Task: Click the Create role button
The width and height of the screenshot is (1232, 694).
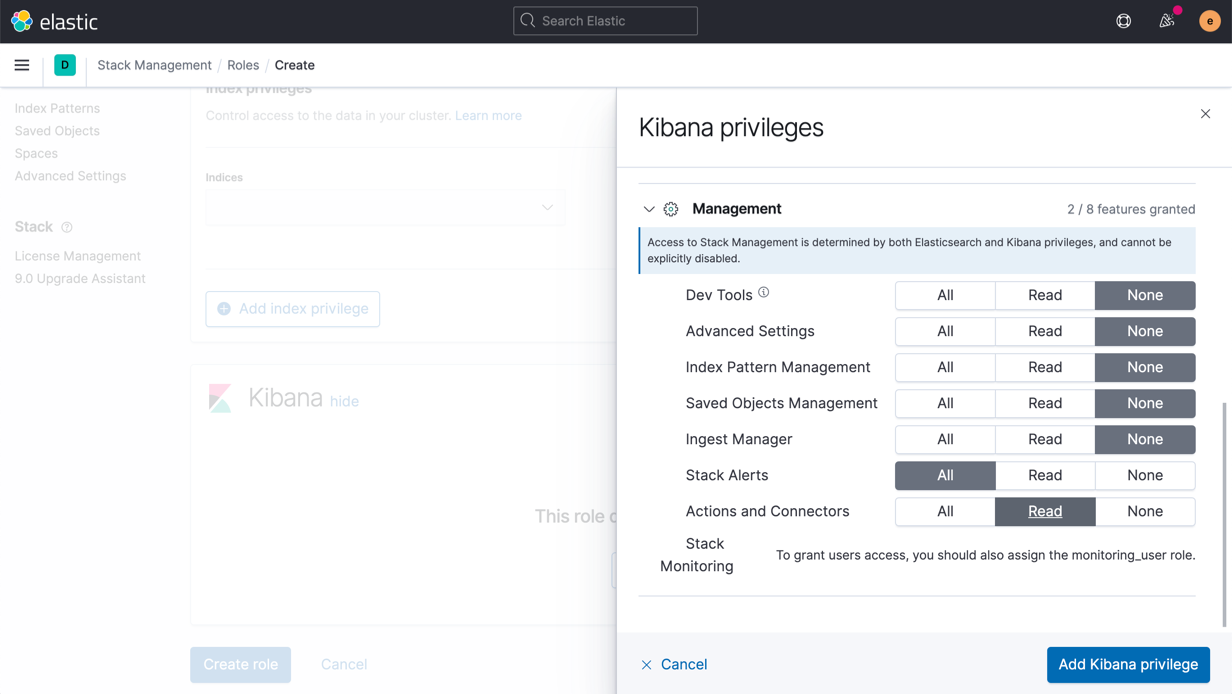Action: point(241,665)
